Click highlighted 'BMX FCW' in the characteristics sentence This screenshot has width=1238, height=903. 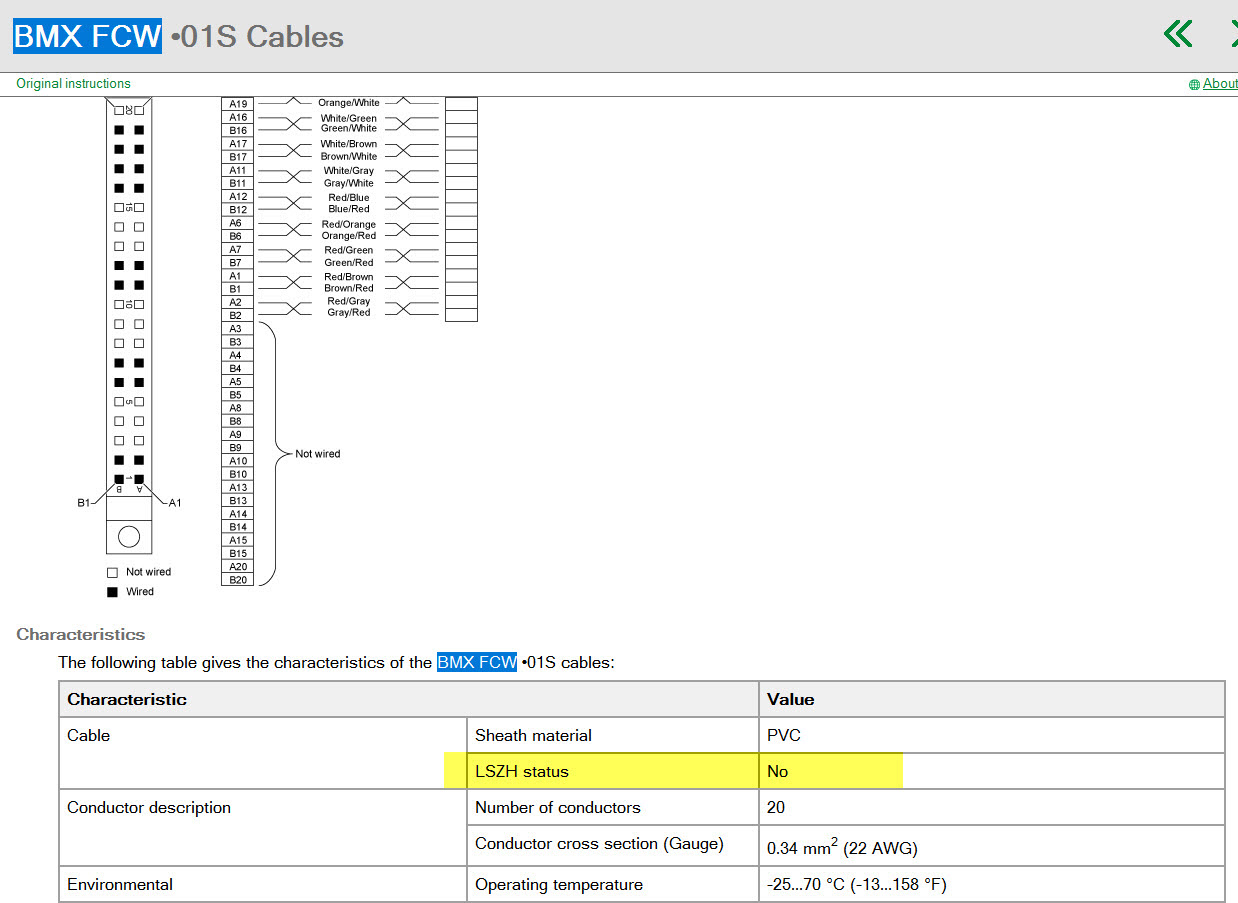pos(477,662)
